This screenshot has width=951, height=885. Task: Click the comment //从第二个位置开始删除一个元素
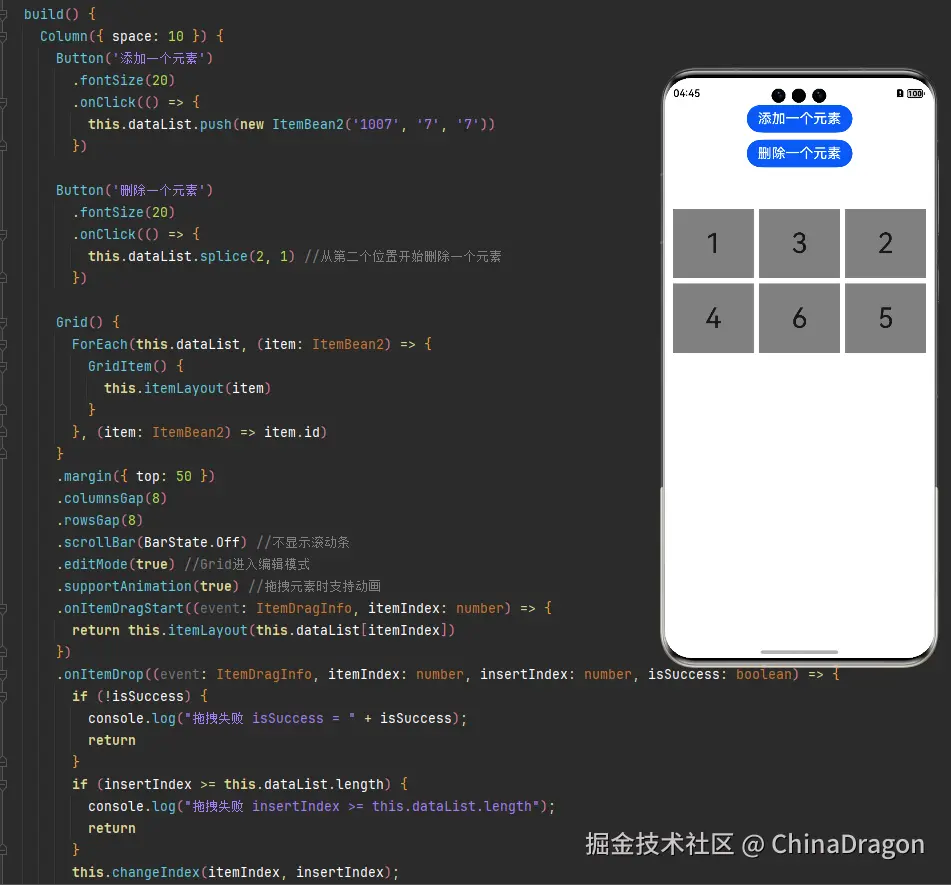click(403, 257)
